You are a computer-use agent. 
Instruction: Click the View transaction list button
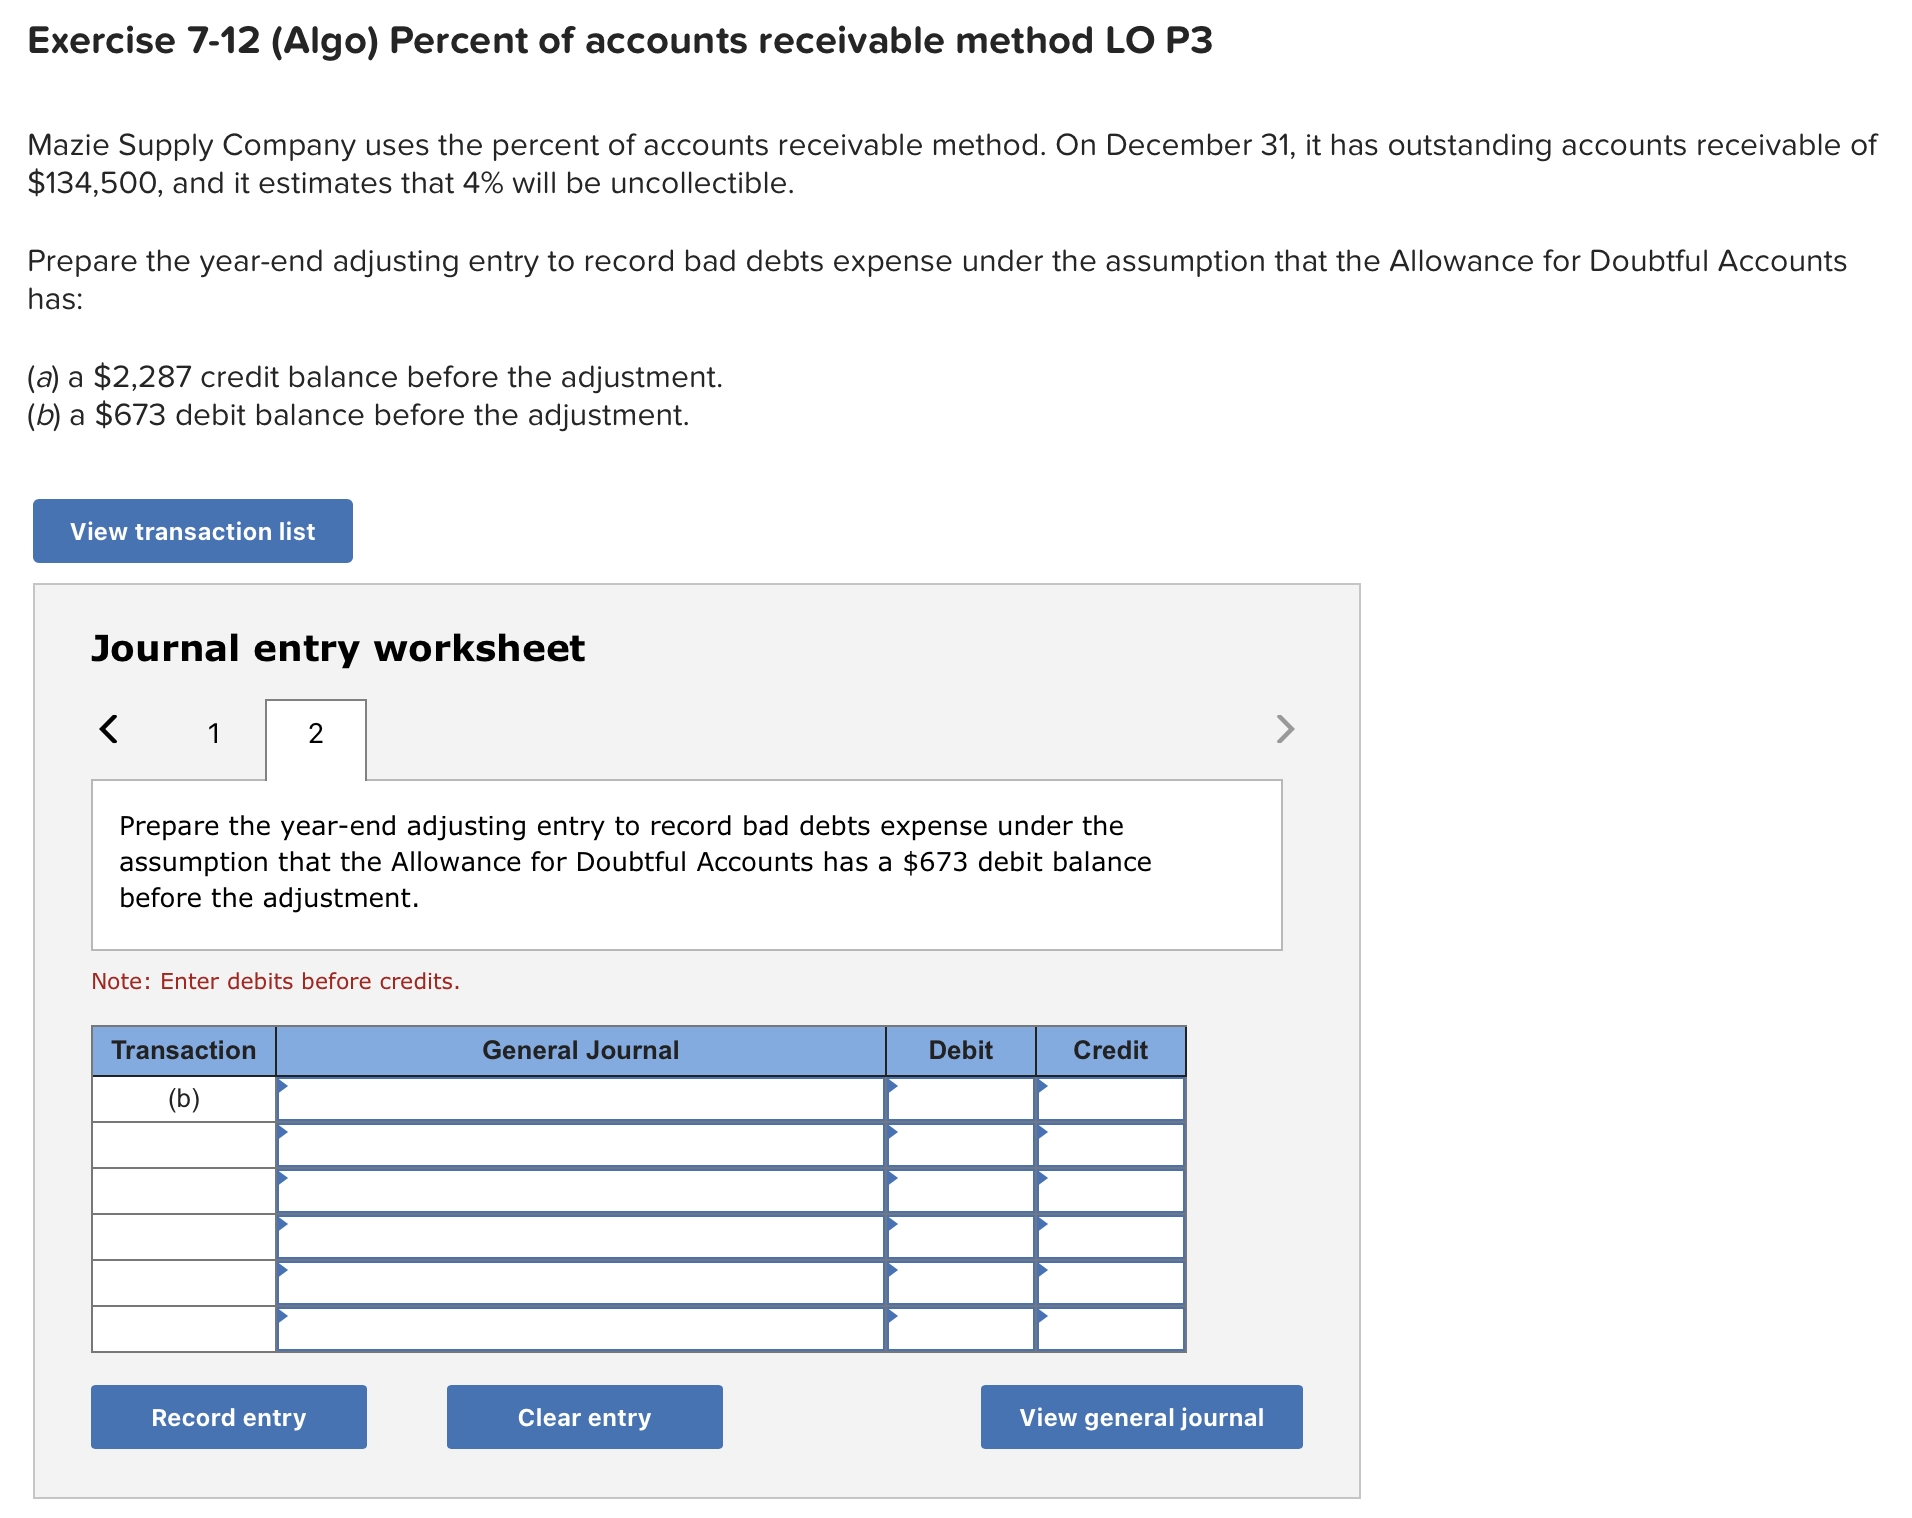click(192, 531)
